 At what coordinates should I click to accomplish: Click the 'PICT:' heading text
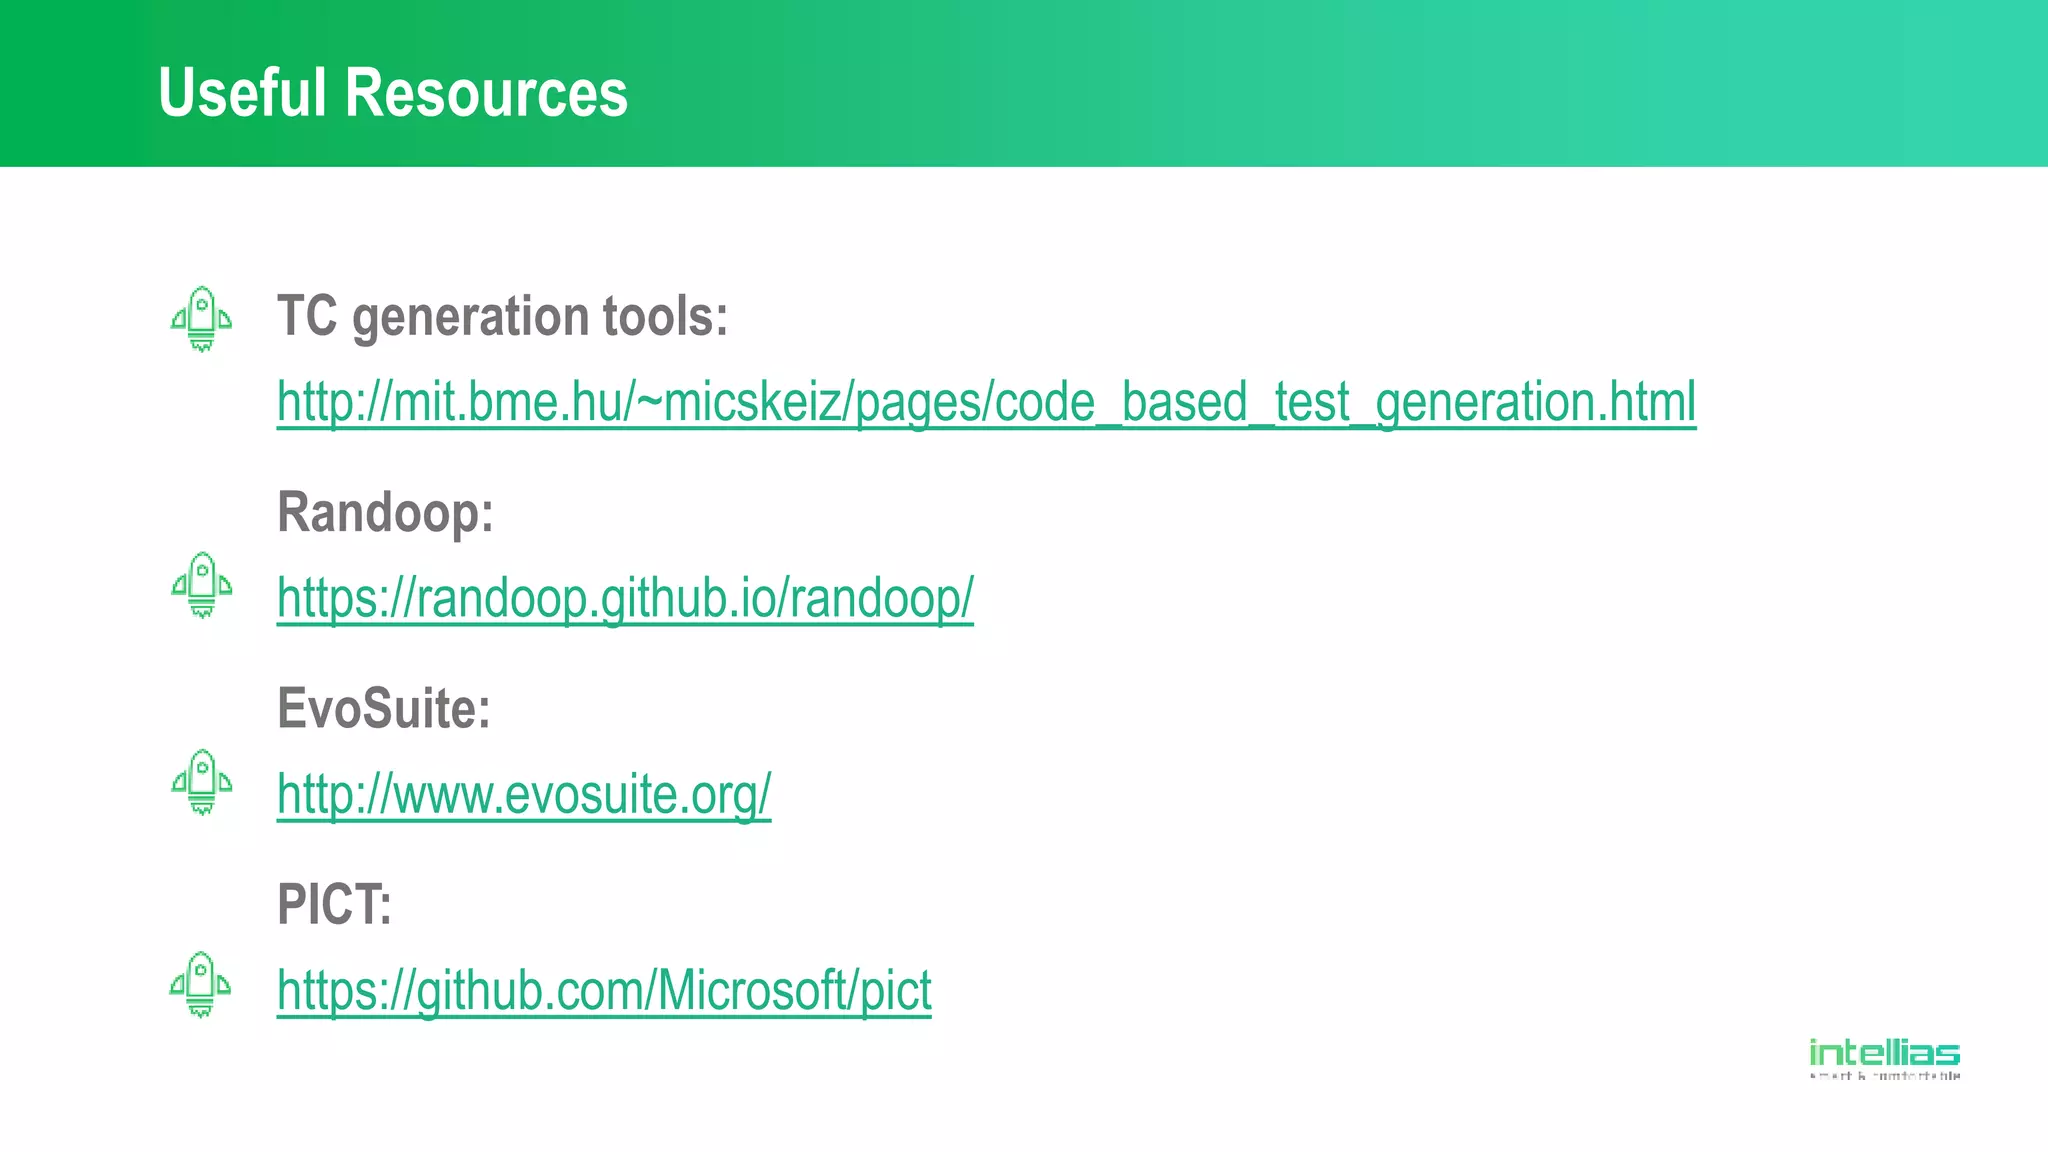[334, 904]
